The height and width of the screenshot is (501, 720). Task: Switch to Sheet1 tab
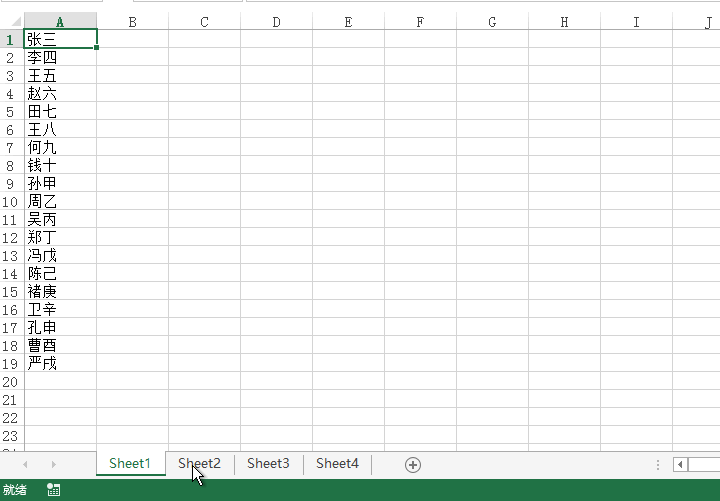130,464
